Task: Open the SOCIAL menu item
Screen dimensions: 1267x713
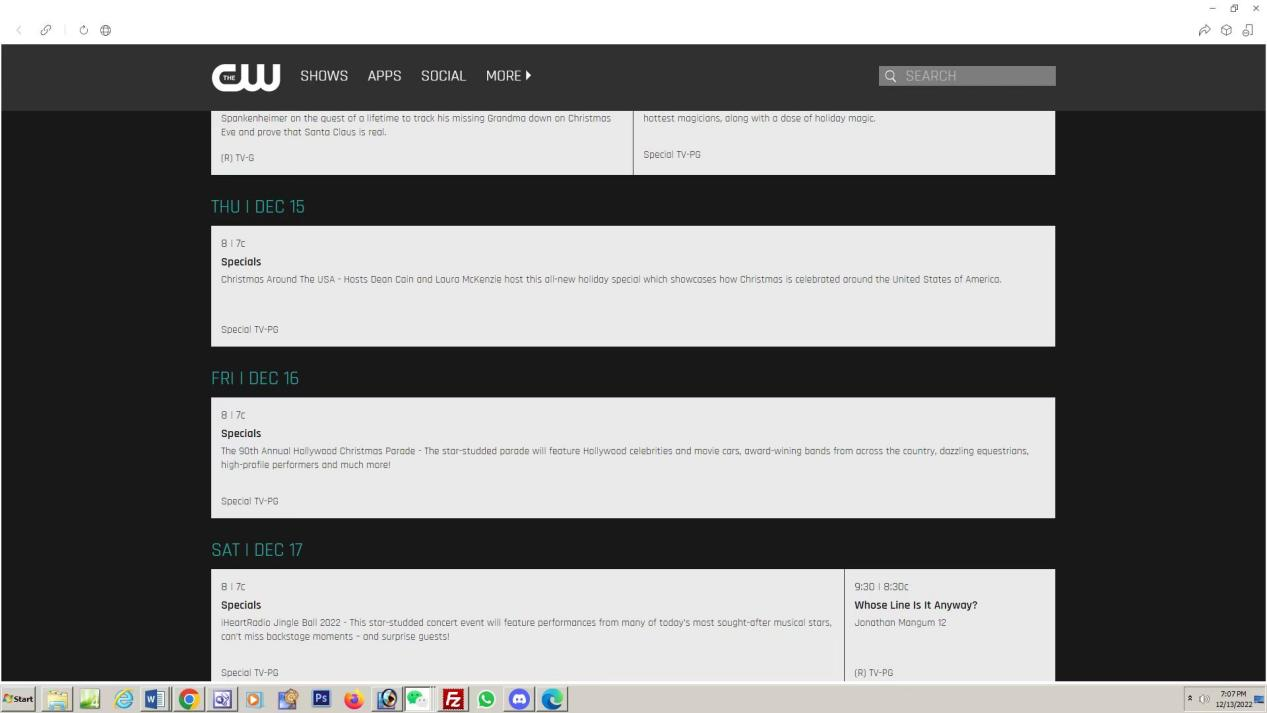Action: pyautogui.click(x=443, y=76)
